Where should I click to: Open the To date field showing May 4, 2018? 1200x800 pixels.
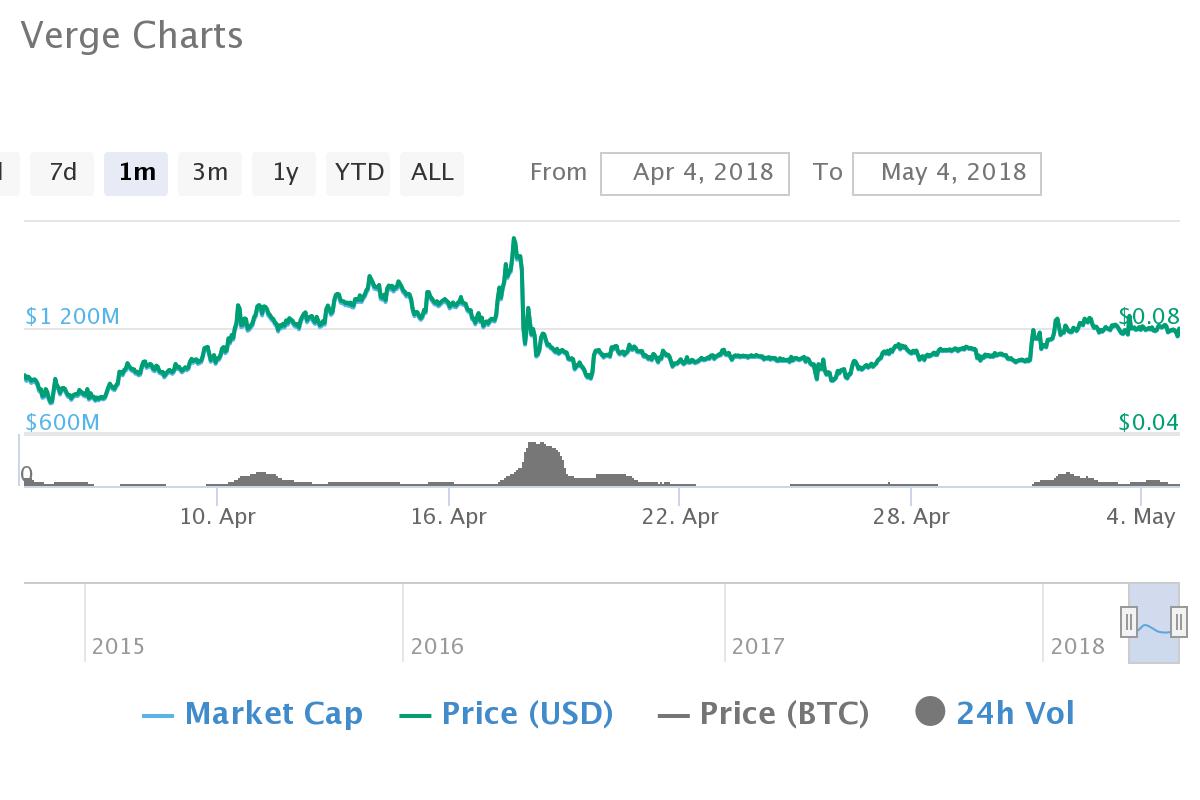click(946, 172)
